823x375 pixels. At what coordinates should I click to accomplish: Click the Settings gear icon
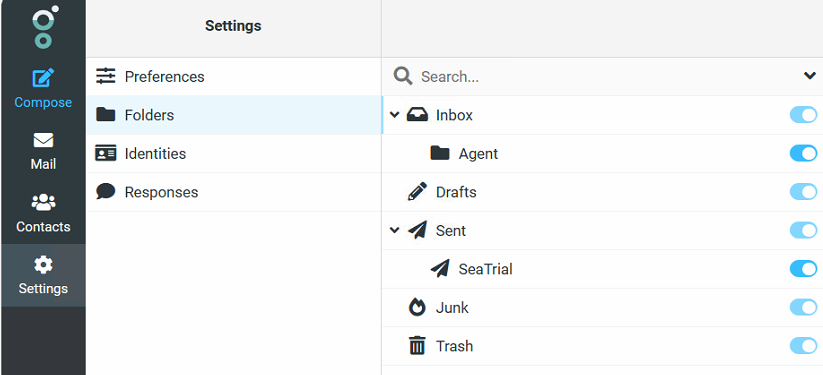pyautogui.click(x=43, y=264)
